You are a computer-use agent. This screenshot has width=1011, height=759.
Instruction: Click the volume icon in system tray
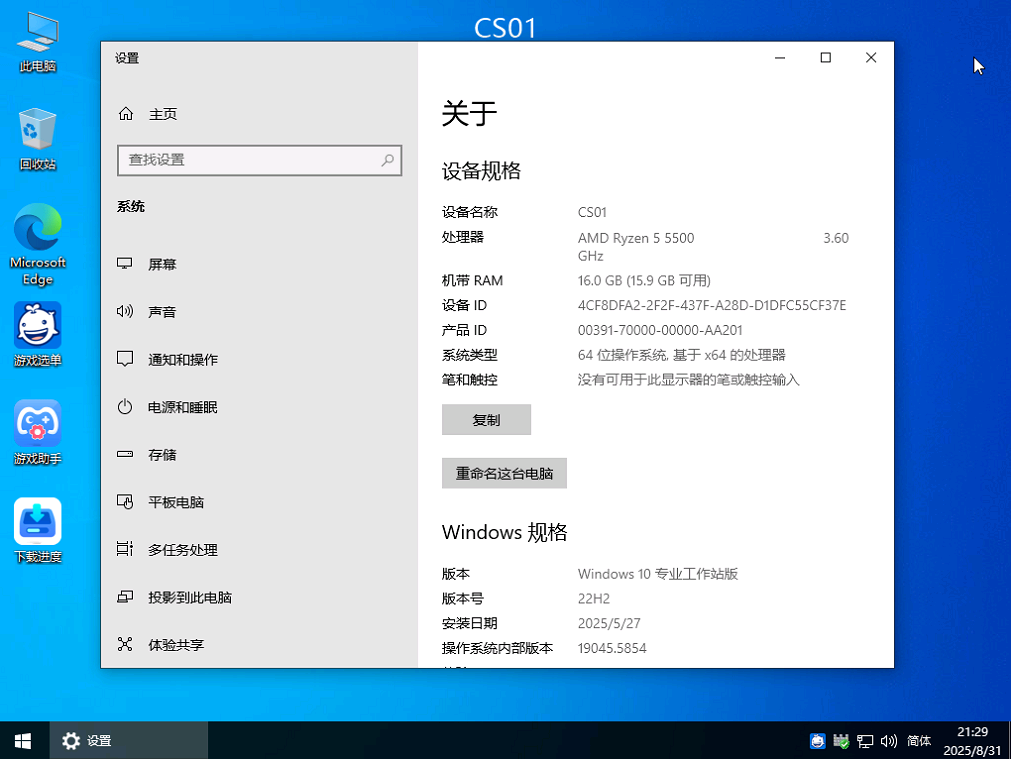click(888, 741)
